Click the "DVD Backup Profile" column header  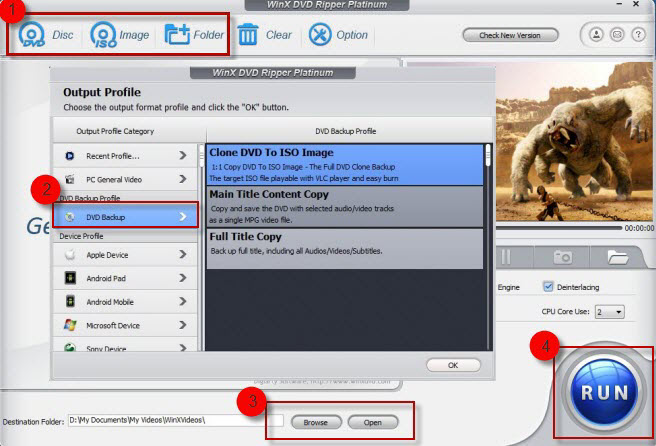tap(346, 131)
